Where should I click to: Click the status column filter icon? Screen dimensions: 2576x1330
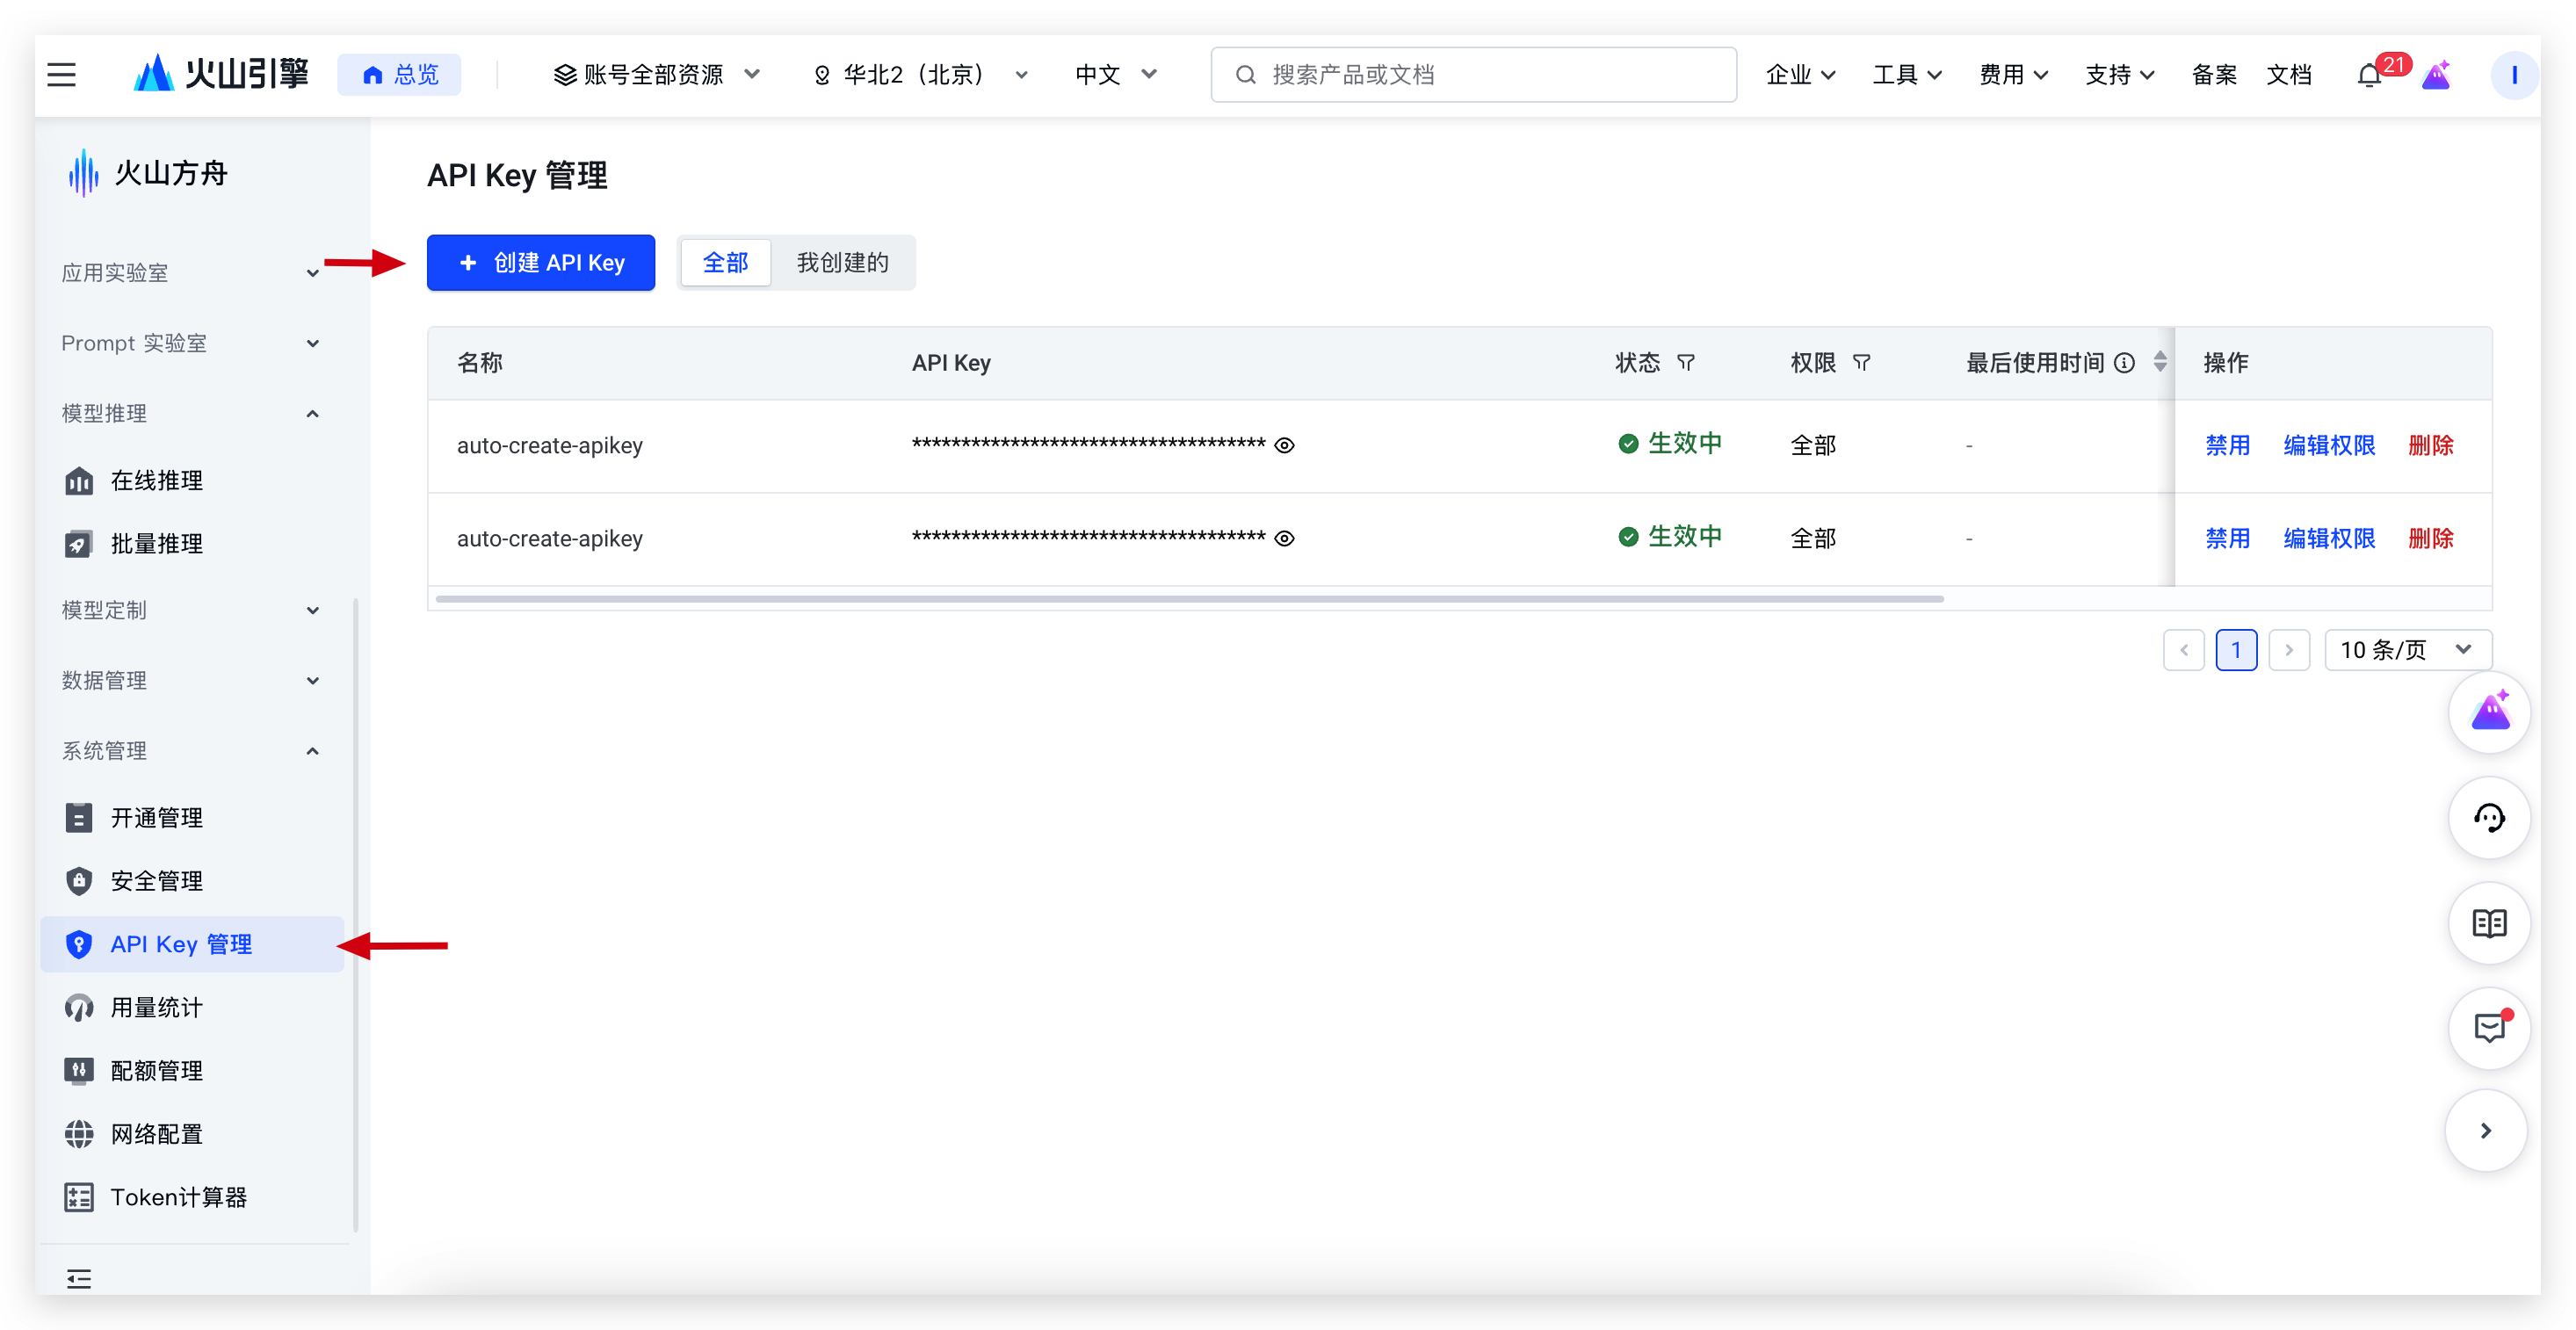pyautogui.click(x=1686, y=363)
